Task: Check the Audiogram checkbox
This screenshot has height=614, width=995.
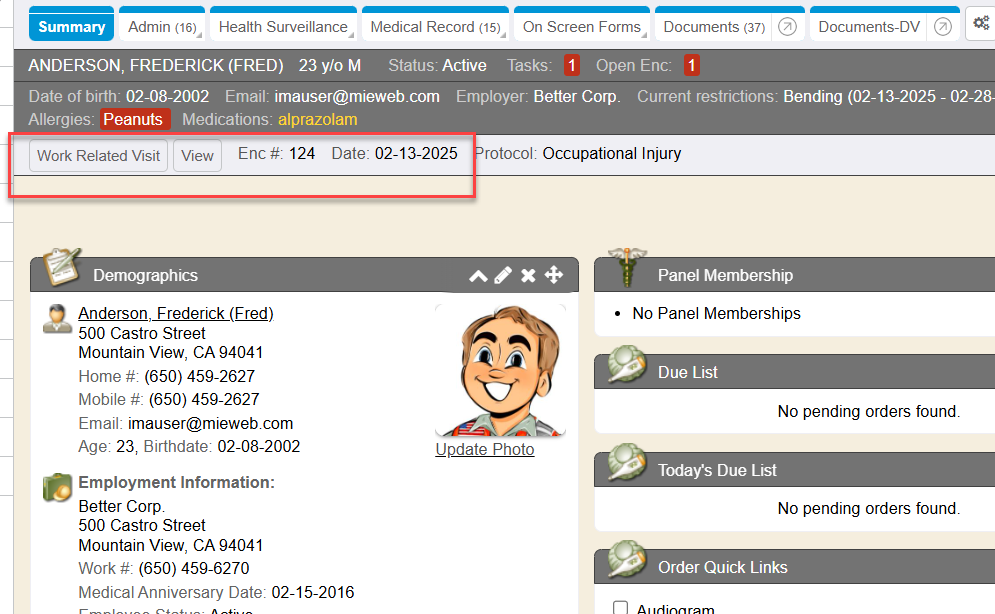Action: (620, 608)
